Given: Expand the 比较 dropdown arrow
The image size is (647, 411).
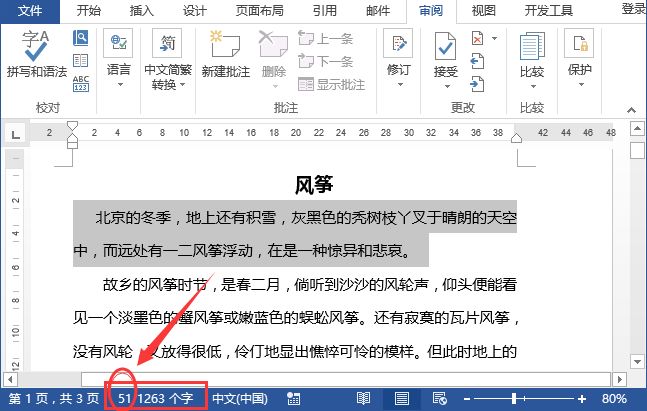Looking at the screenshot, I should [533, 86].
